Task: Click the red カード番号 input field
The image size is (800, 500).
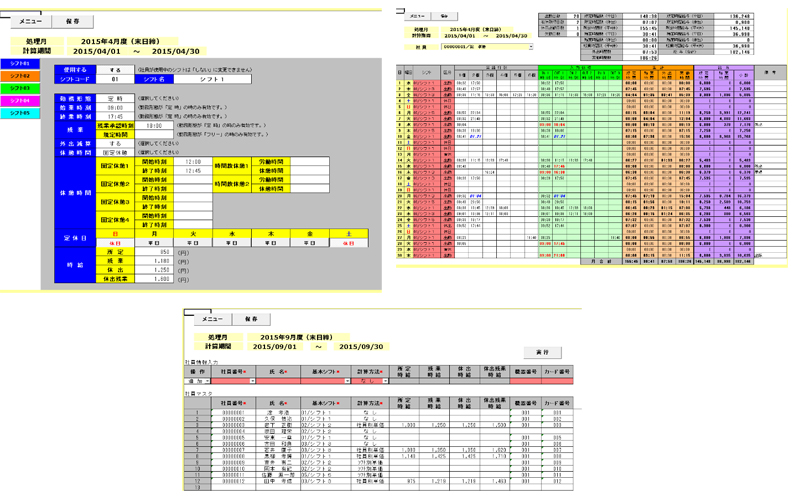Action: [557, 381]
